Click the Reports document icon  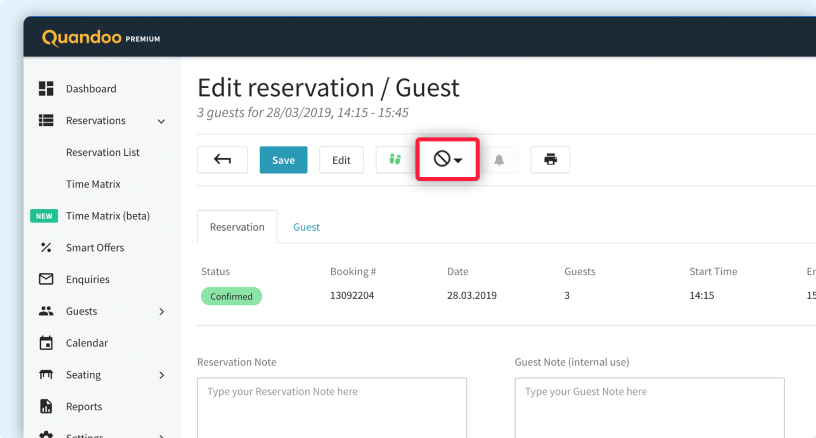(46, 407)
